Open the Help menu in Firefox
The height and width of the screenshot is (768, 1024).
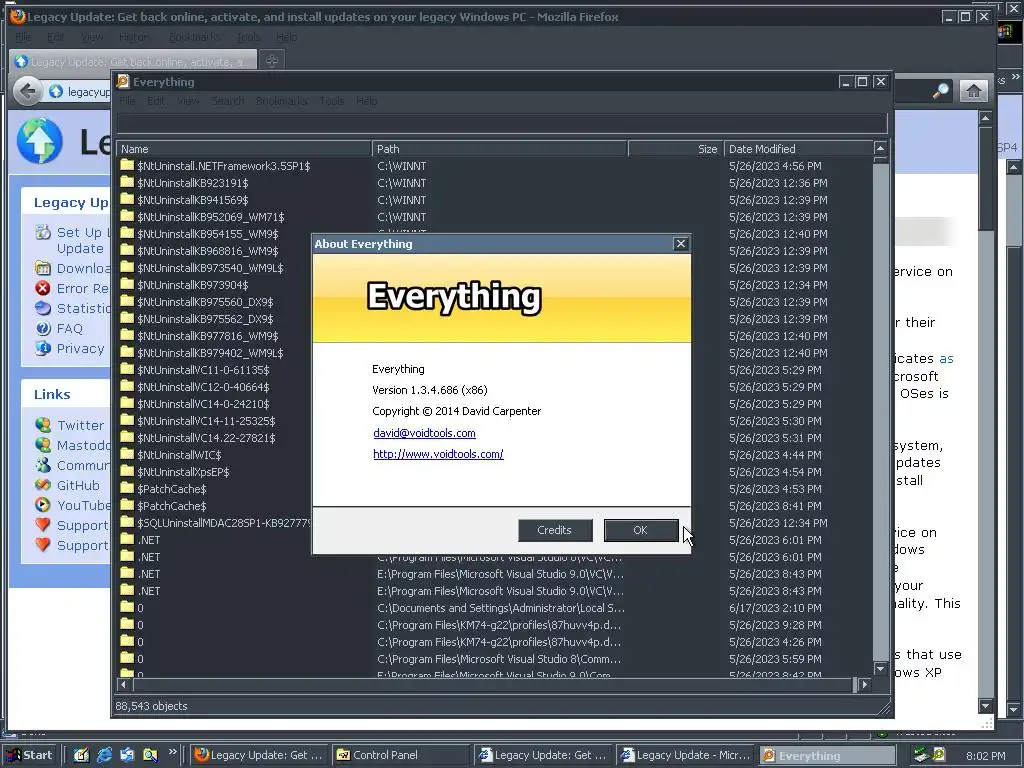point(286,37)
